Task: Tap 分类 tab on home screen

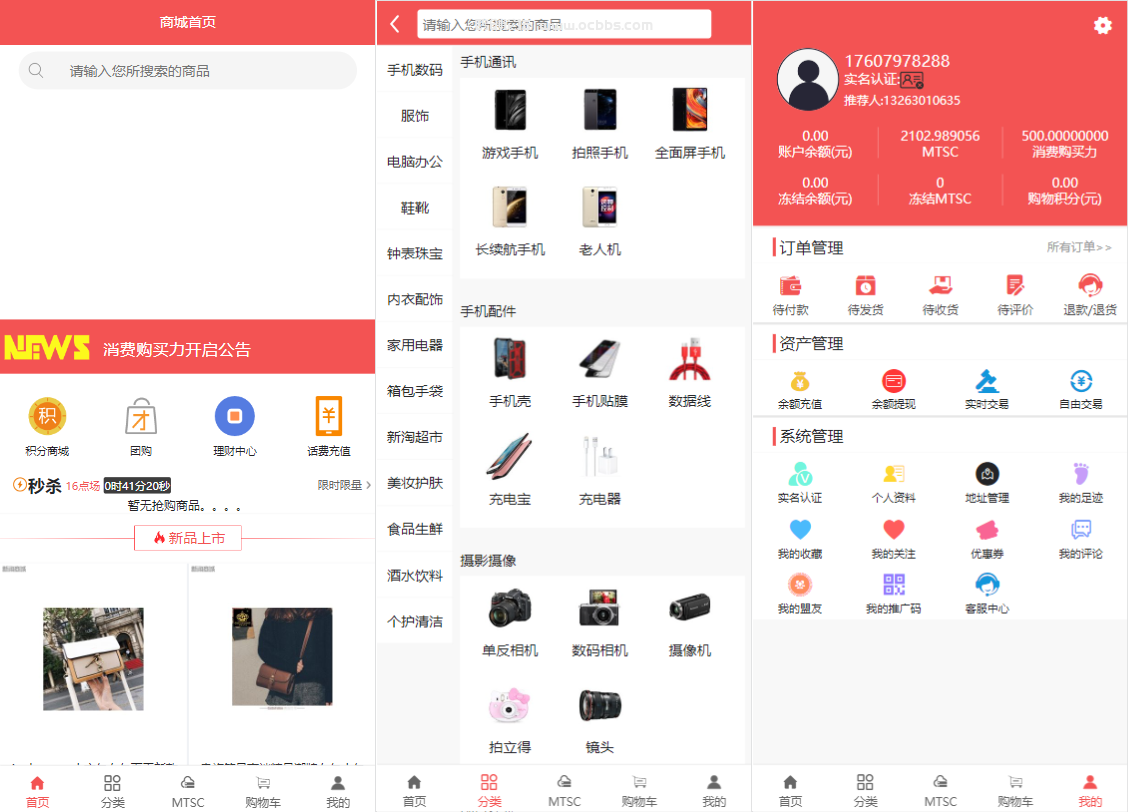Action: pos(112,791)
